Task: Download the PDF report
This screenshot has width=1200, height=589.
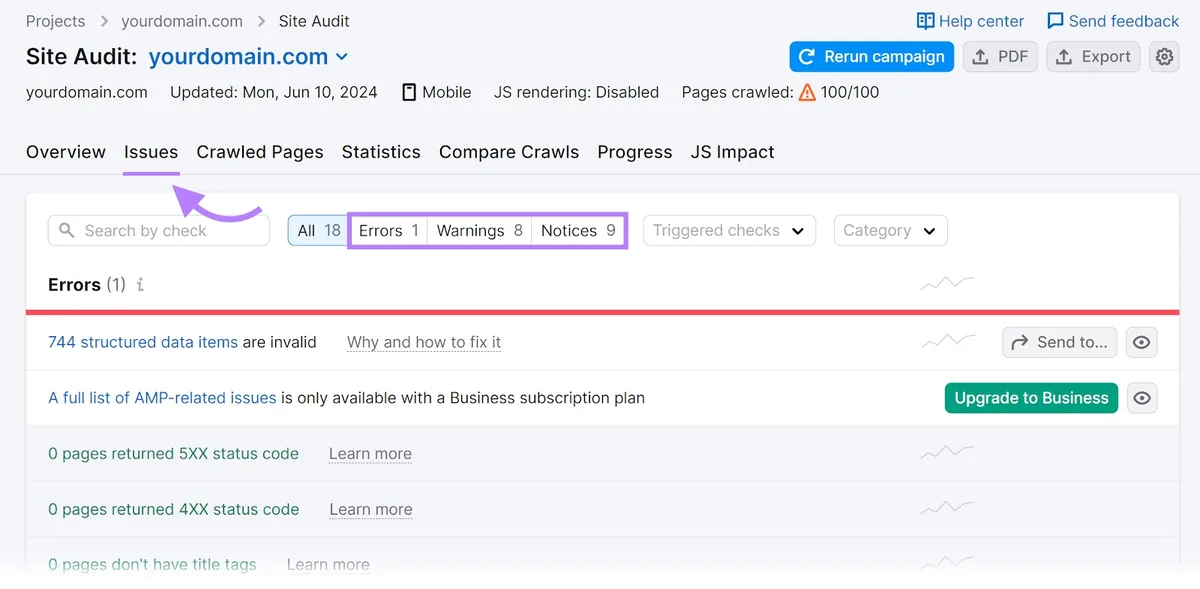Action: [x=1001, y=57]
